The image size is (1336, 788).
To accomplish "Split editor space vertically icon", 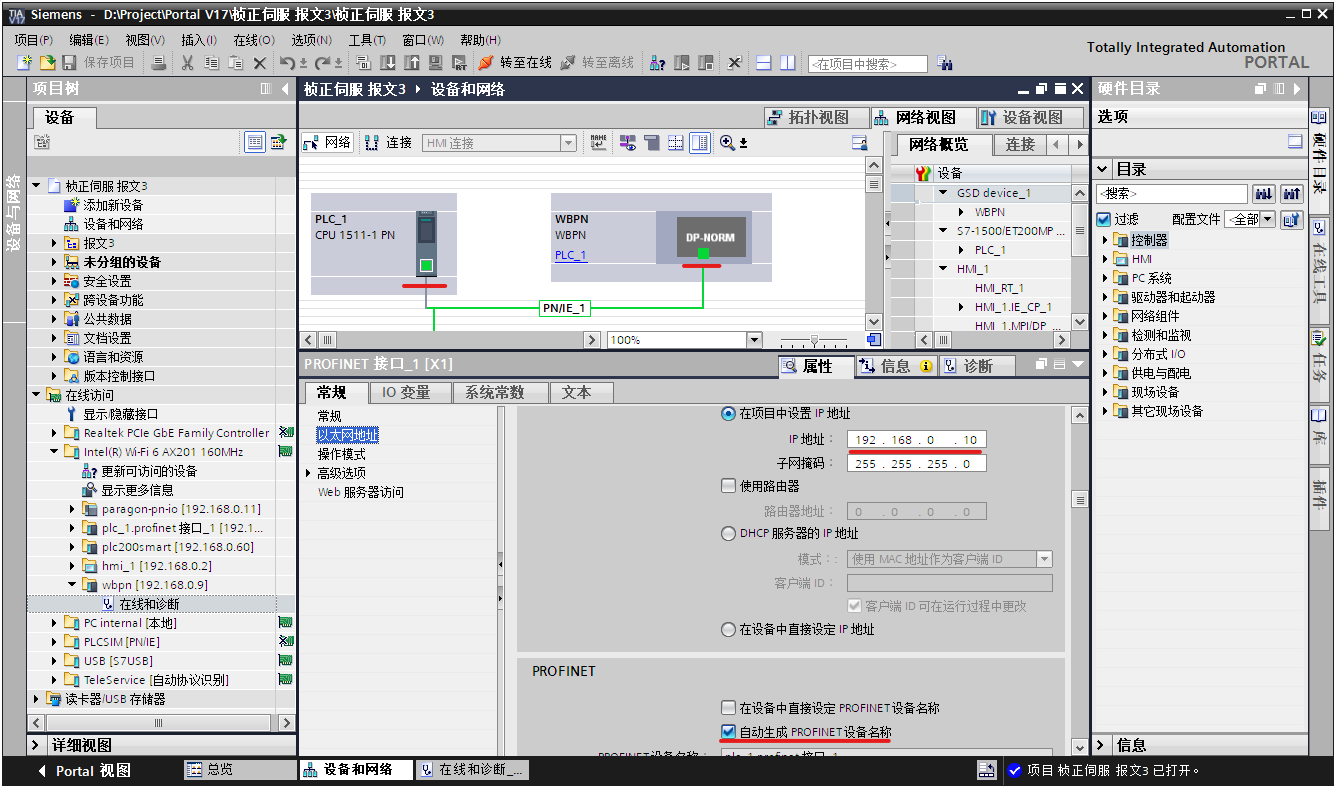I will coord(788,63).
